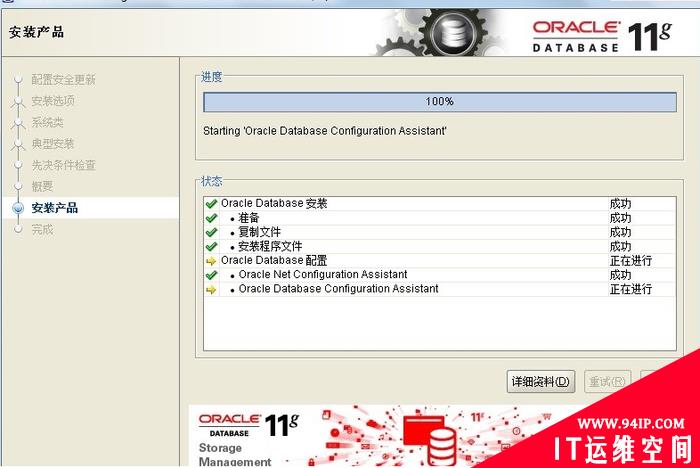Click green checkmark beside 复制文件
The image size is (700, 468).
pyautogui.click(x=211, y=233)
